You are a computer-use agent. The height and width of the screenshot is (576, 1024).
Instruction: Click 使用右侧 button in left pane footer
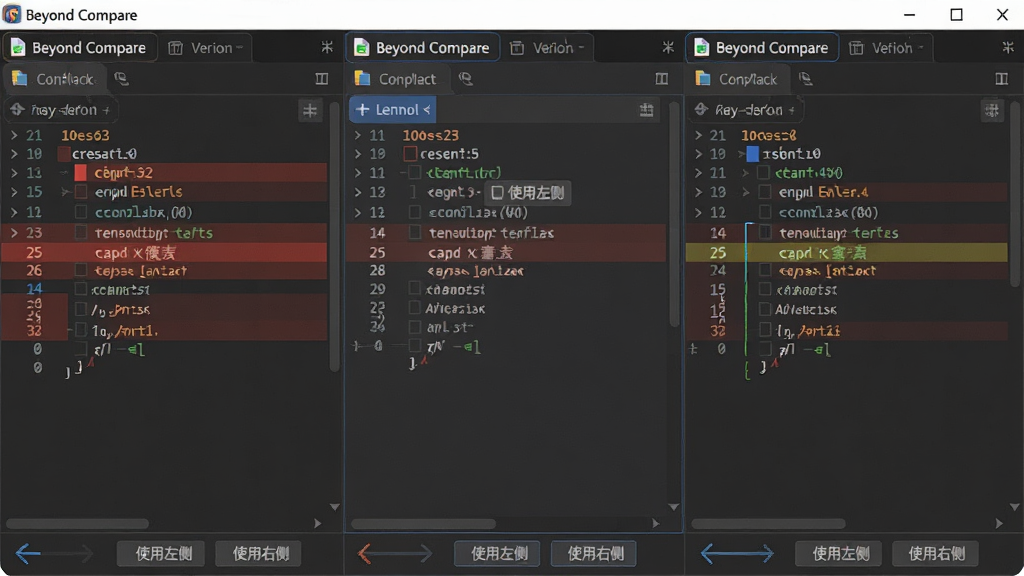click(x=258, y=554)
